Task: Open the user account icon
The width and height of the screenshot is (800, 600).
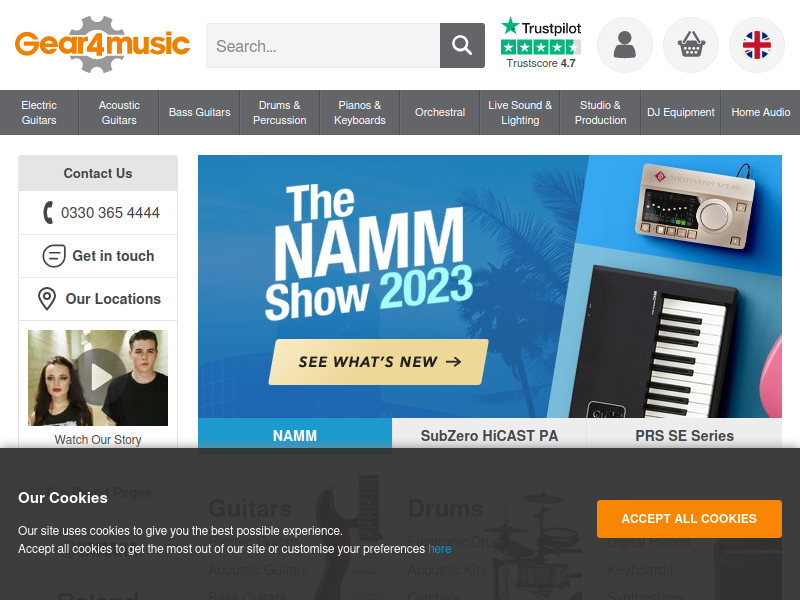Action: click(624, 45)
